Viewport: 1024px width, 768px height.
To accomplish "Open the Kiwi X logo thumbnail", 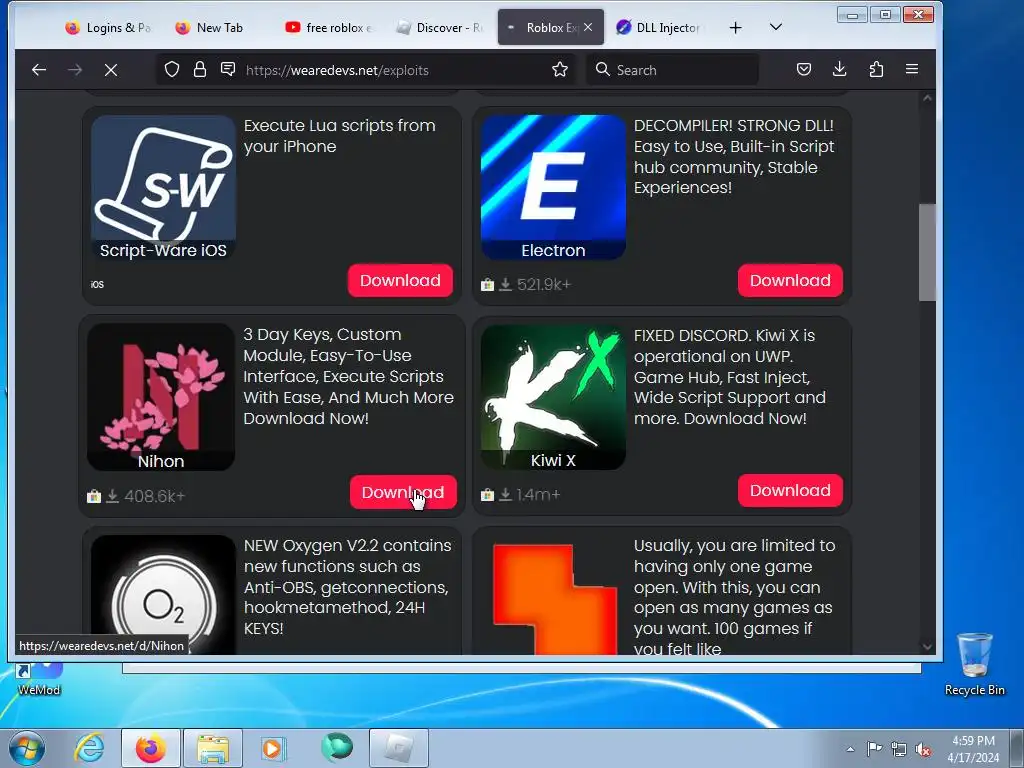I will click(x=553, y=397).
